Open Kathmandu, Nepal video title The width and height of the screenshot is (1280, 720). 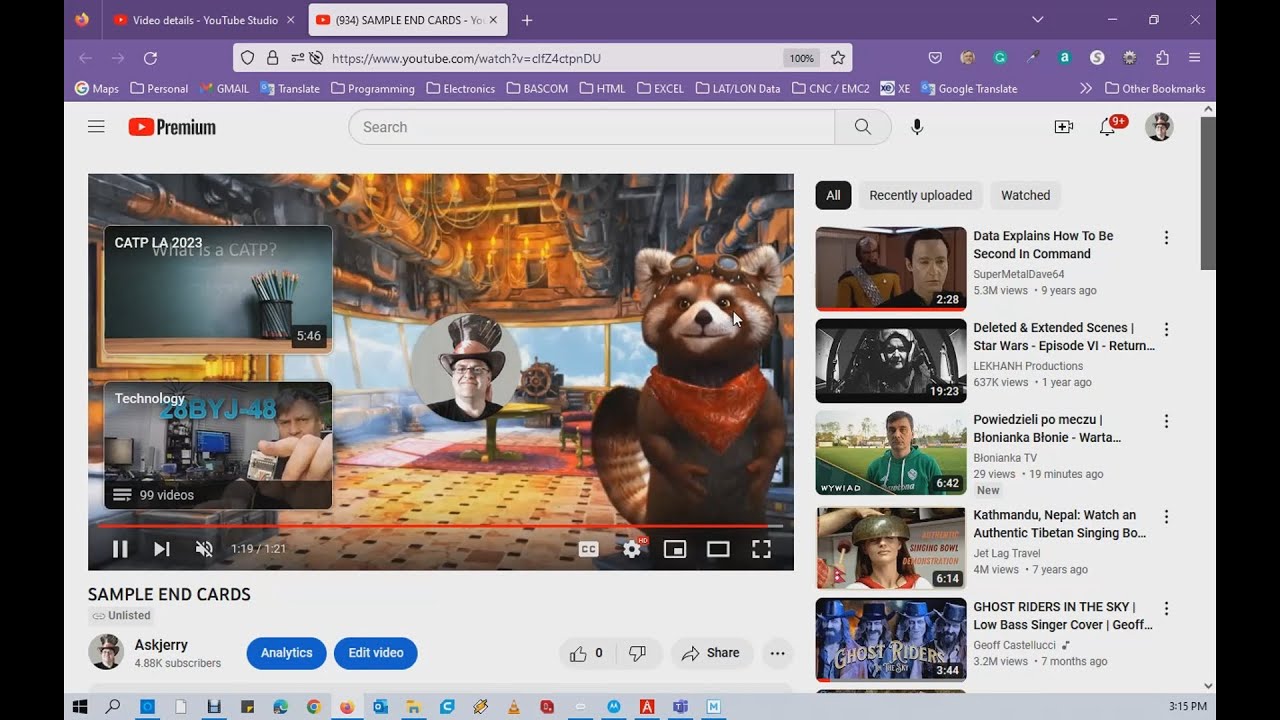click(1060, 524)
